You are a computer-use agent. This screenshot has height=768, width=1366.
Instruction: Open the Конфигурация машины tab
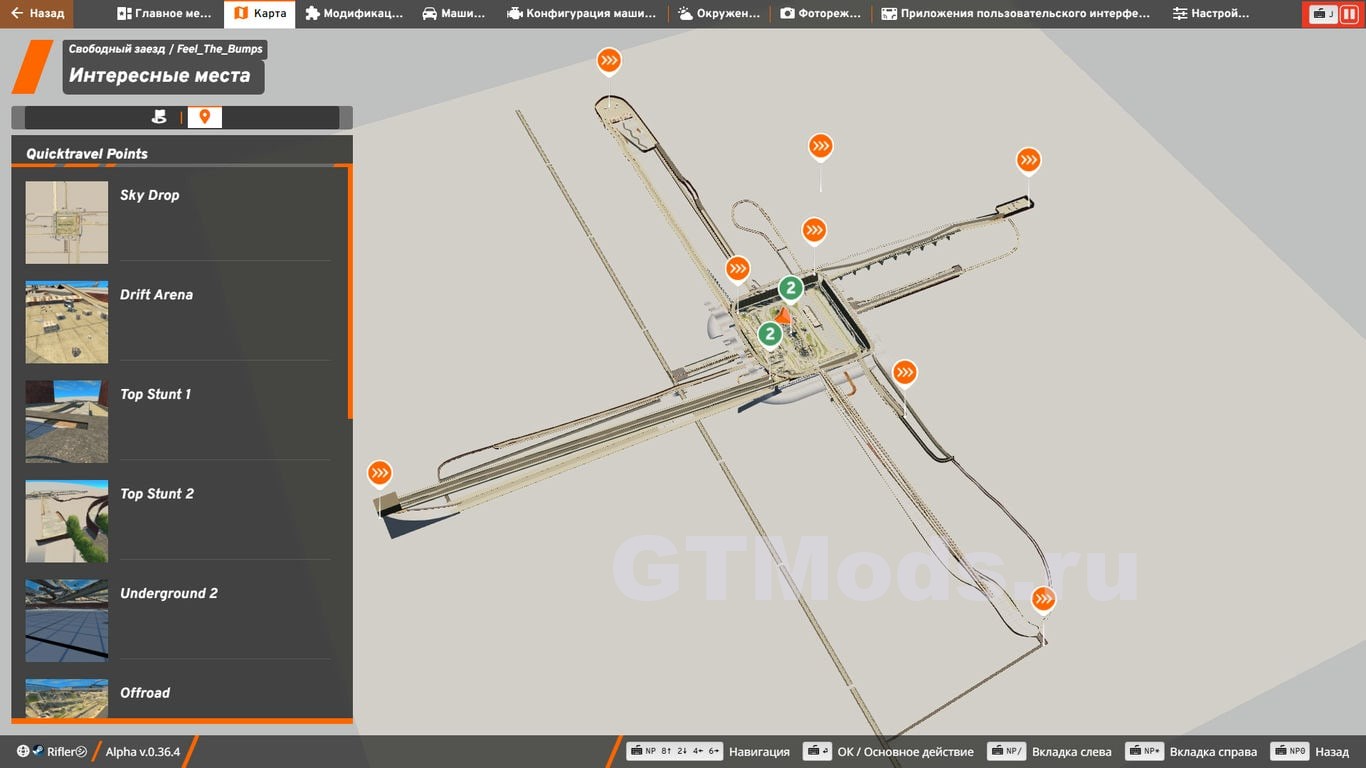click(581, 14)
